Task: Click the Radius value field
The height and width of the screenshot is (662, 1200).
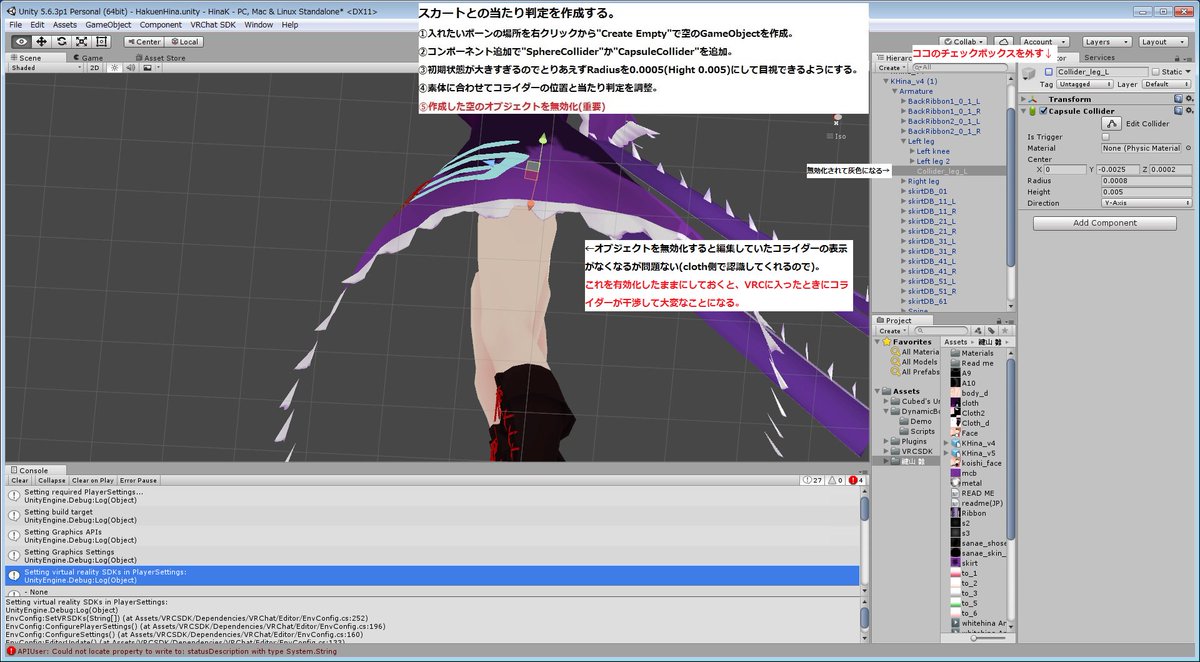Action: pyautogui.click(x=1146, y=181)
